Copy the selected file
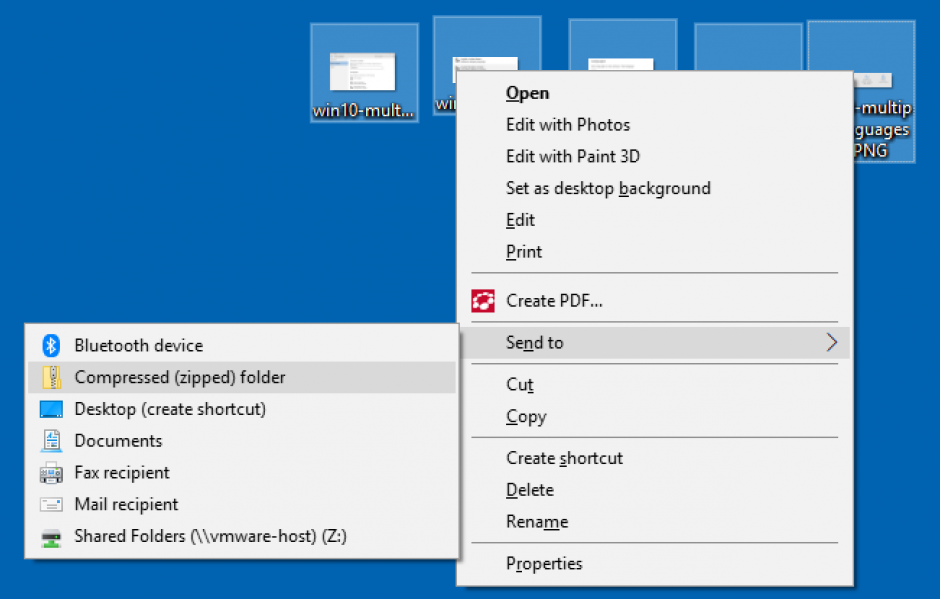 [x=526, y=416]
